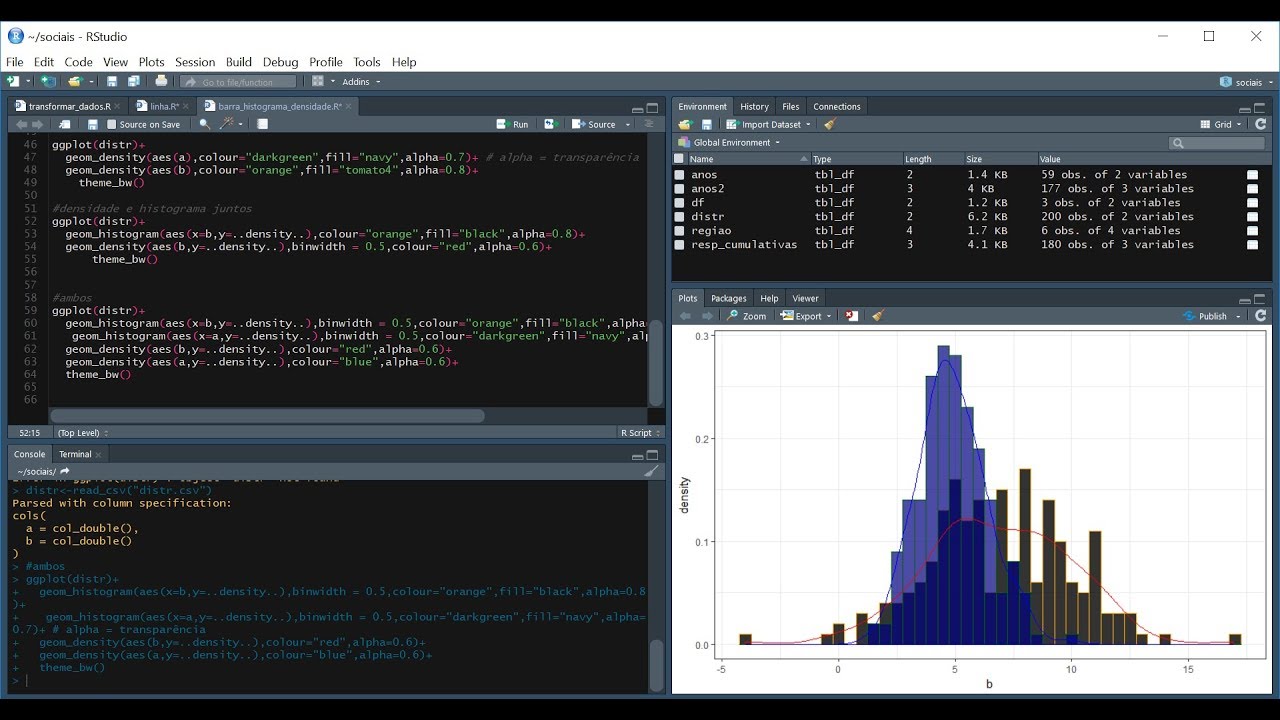
Task: Click the Source button in editor
Action: pos(595,125)
